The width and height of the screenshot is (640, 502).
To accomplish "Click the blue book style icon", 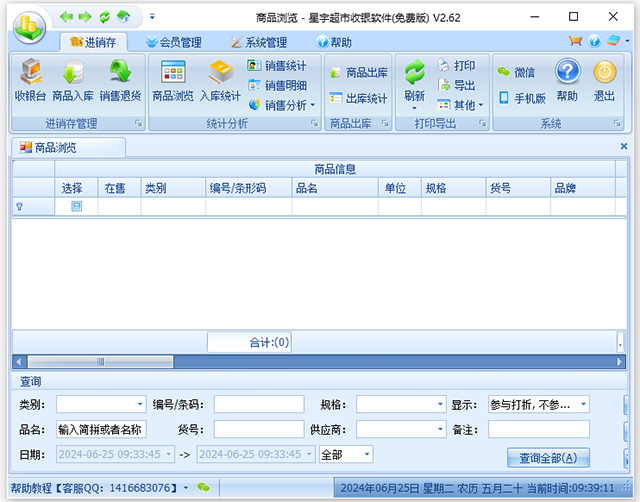I will click(613, 40).
